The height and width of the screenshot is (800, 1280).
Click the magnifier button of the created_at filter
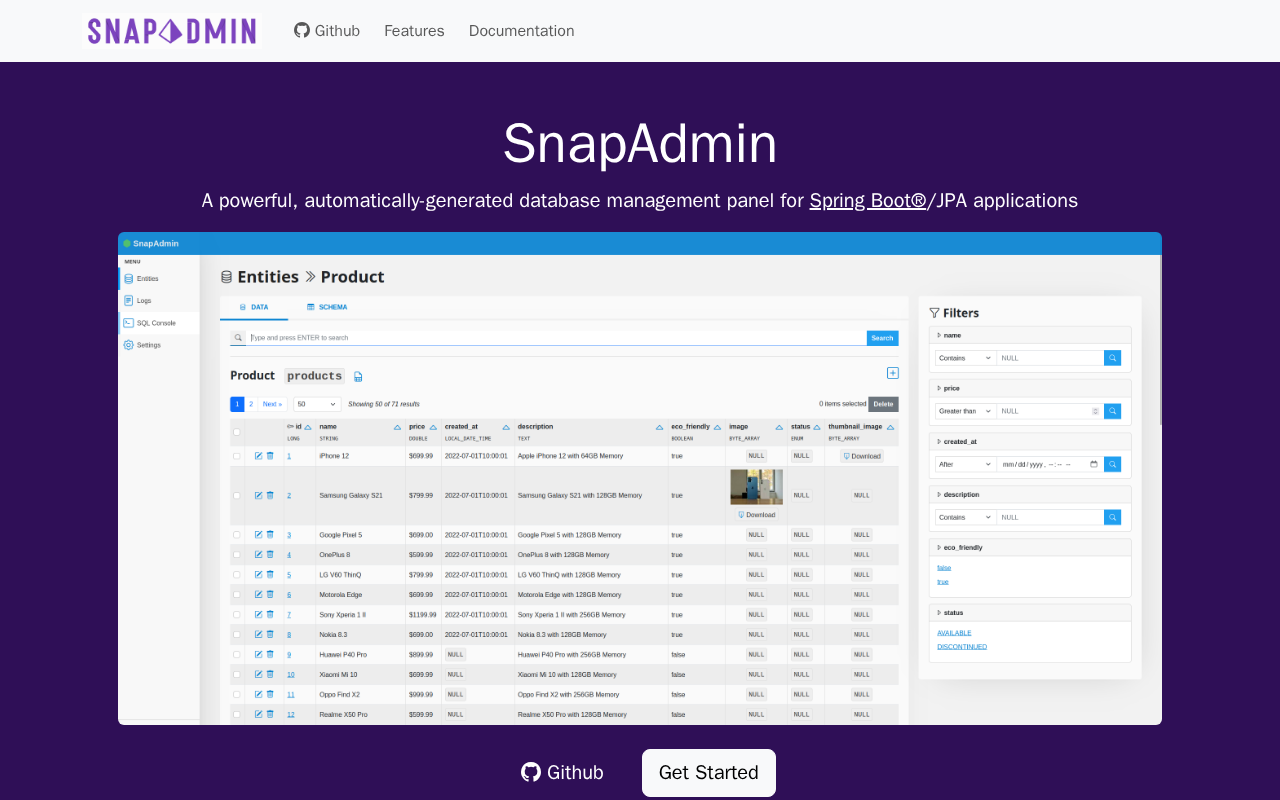tap(1112, 464)
